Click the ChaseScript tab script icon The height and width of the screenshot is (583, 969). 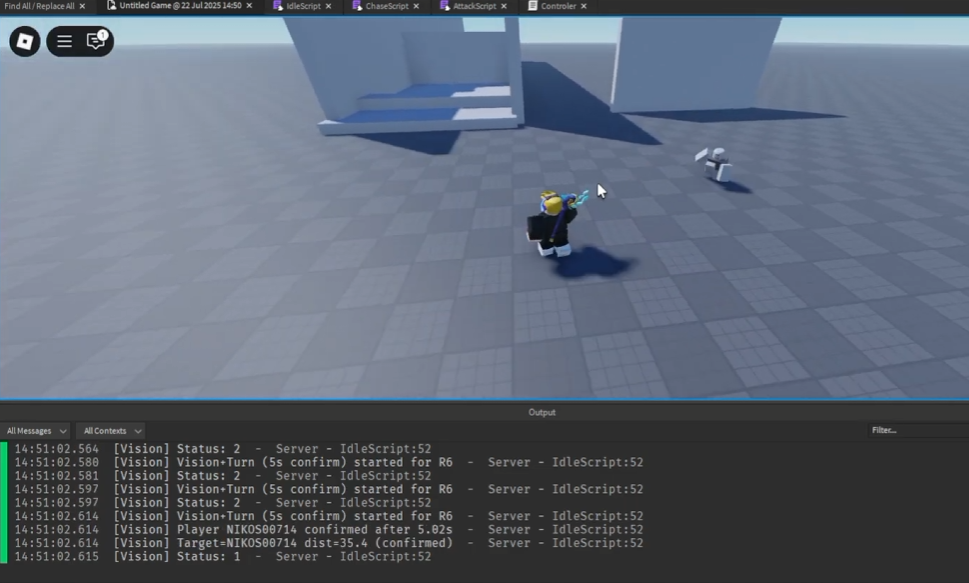[357, 6]
